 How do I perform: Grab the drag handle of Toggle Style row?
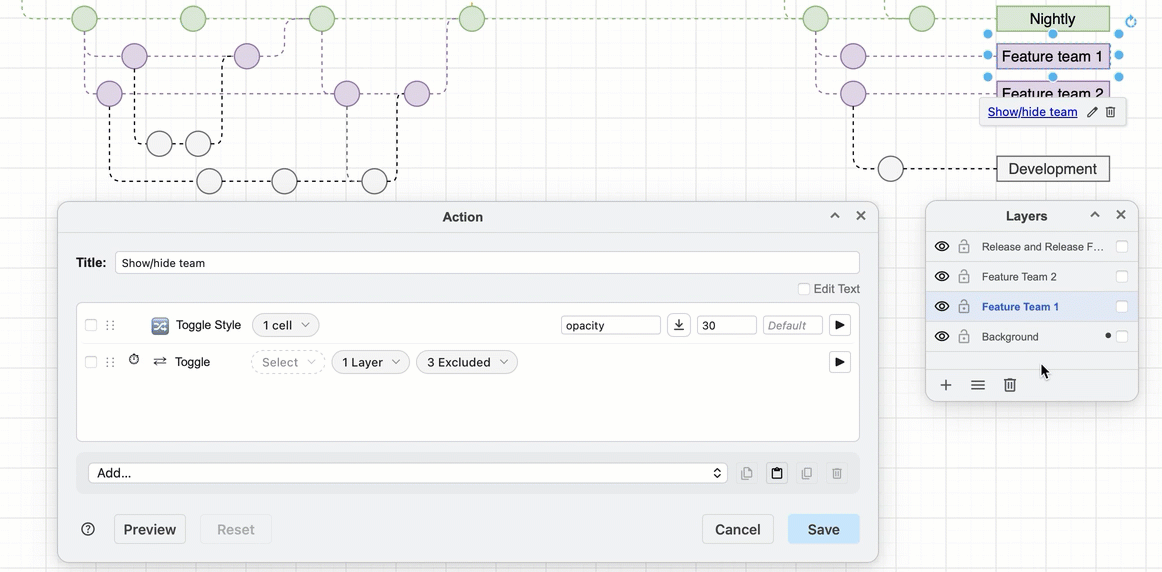[x=110, y=325]
